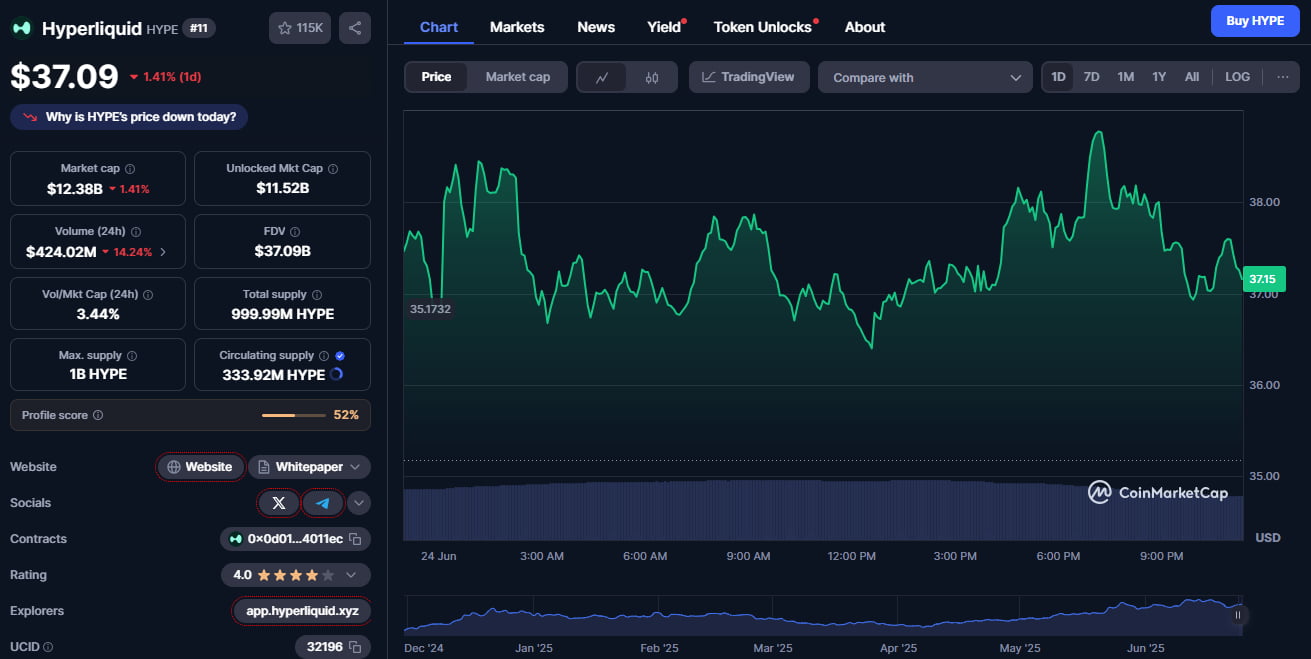Expand Volume (24h) details chevron
Screen dimensions: 1311x659
(x=163, y=252)
